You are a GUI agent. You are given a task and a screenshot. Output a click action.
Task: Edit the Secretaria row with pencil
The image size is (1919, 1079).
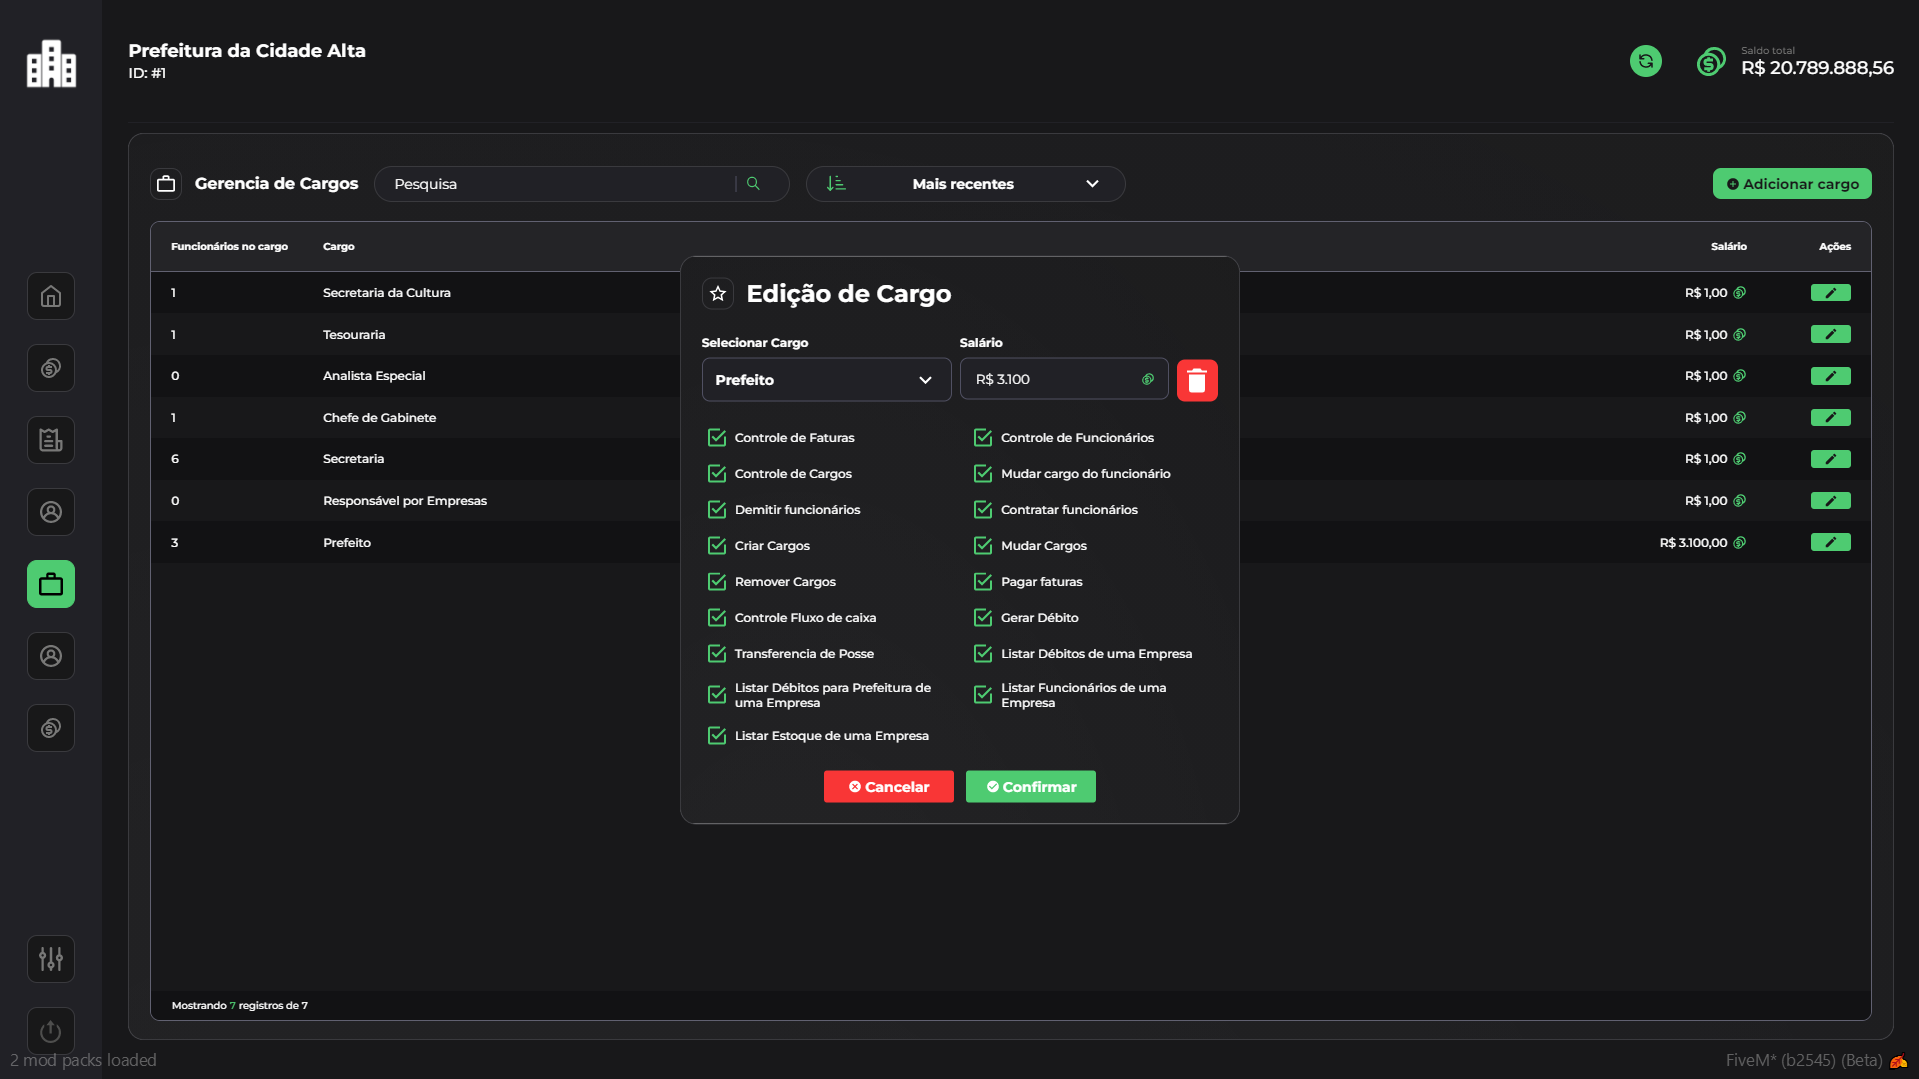(x=1830, y=459)
